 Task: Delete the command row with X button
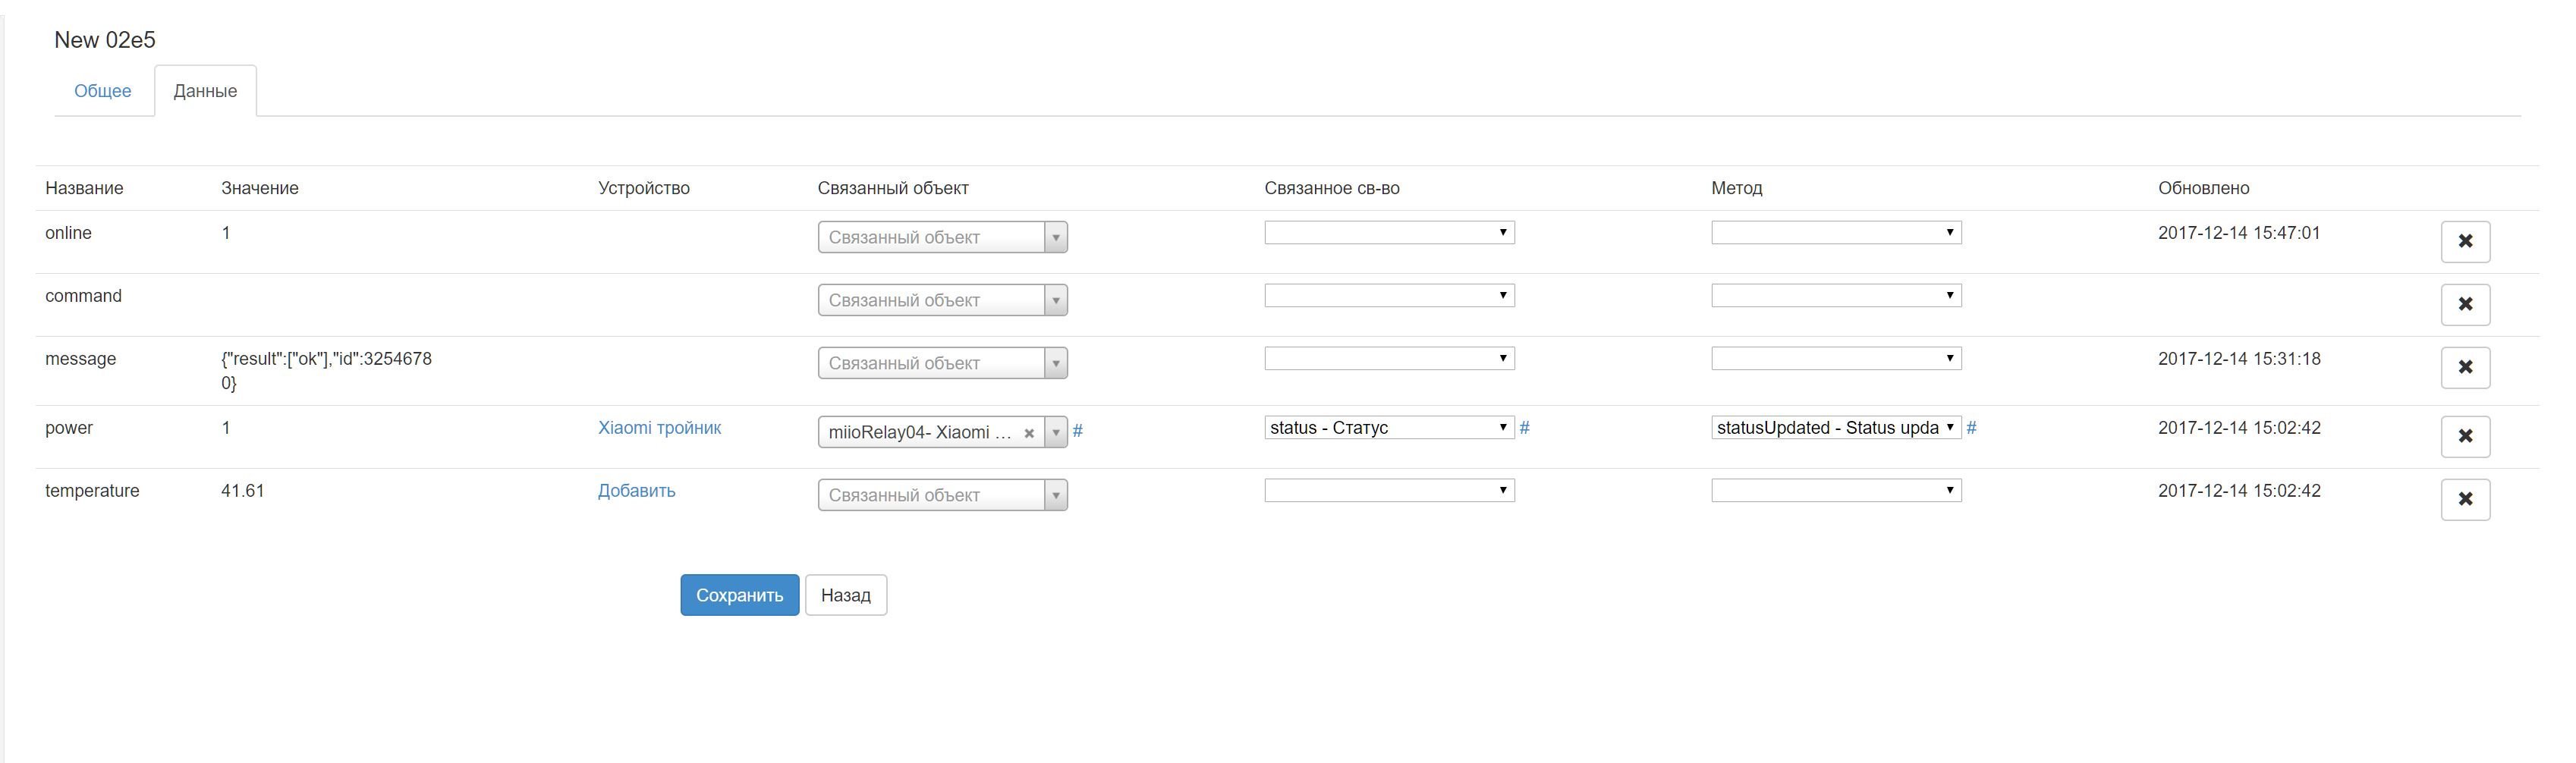2465,304
